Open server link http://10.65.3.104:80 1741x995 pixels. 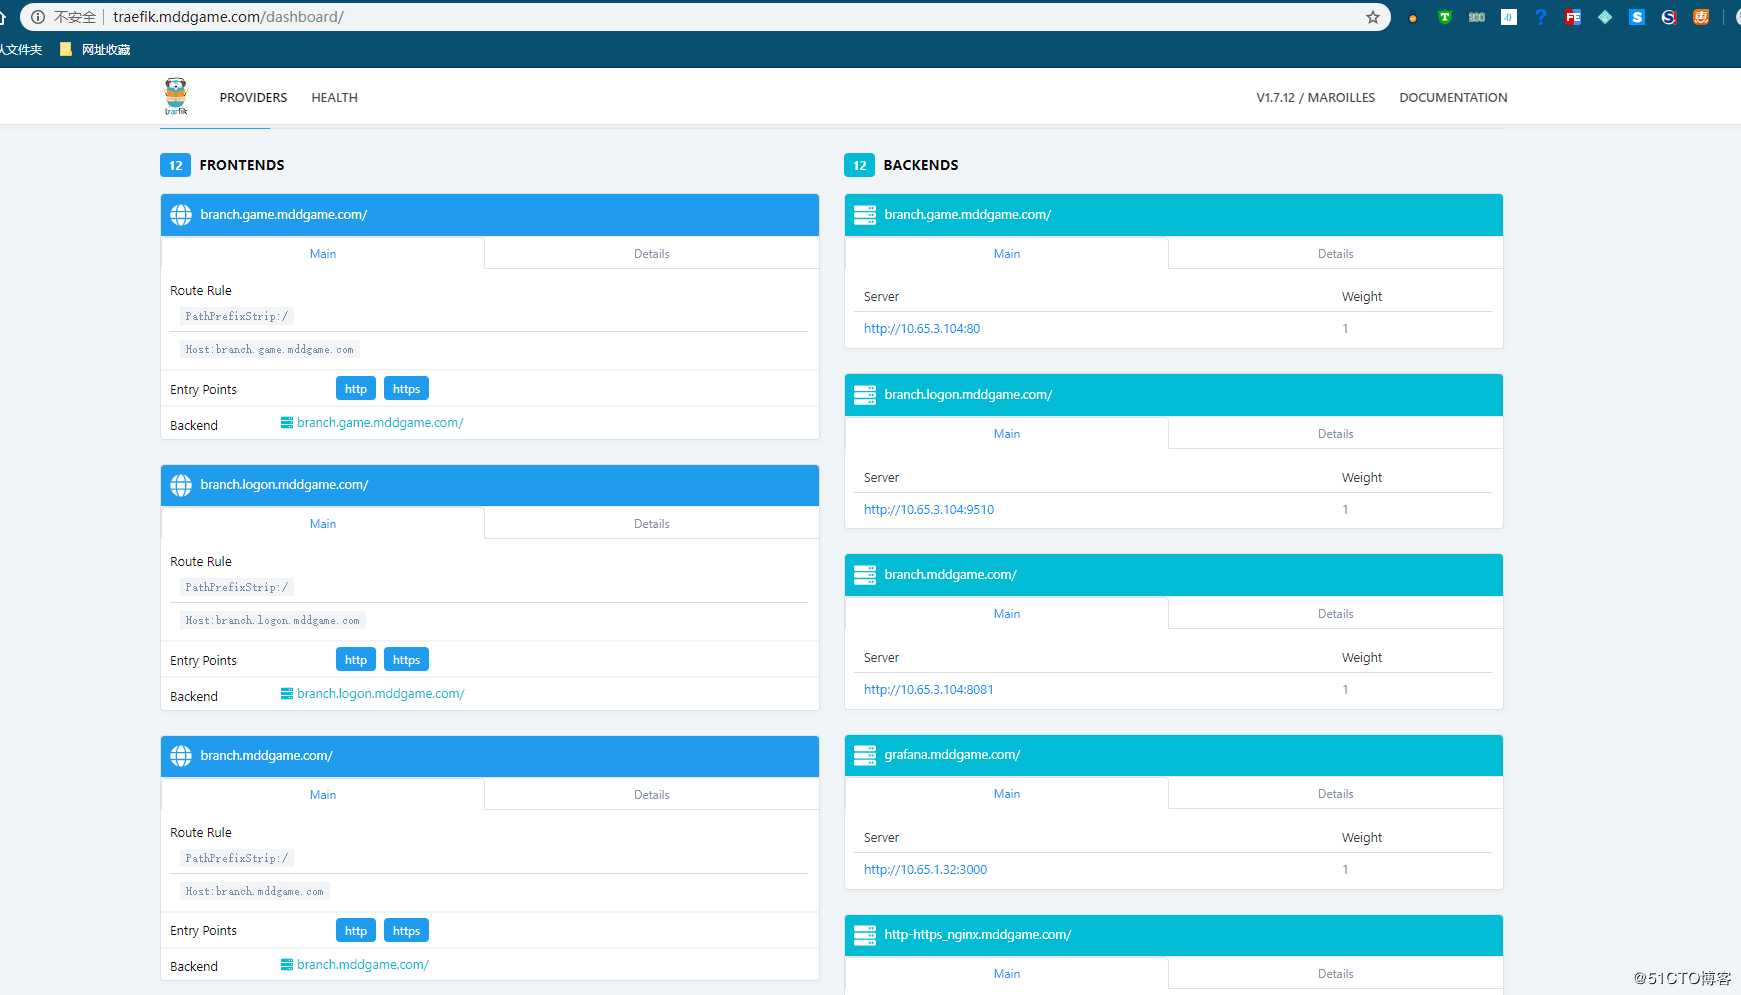point(922,329)
